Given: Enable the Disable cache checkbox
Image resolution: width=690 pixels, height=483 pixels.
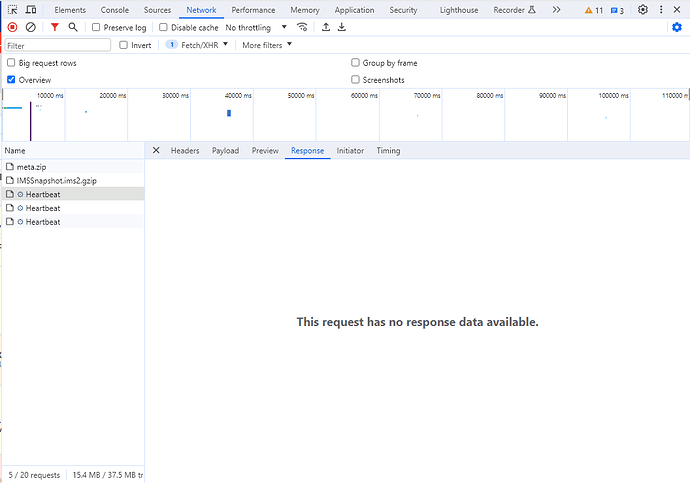Looking at the screenshot, I should (163, 27).
